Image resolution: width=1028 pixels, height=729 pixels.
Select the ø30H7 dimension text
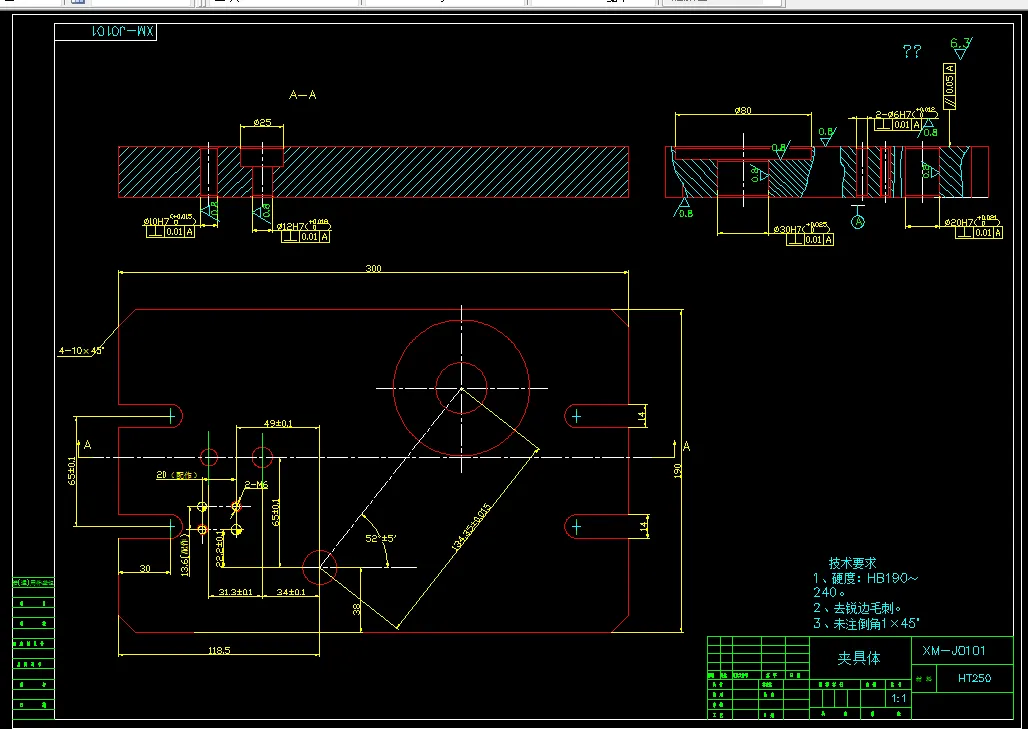coord(802,229)
